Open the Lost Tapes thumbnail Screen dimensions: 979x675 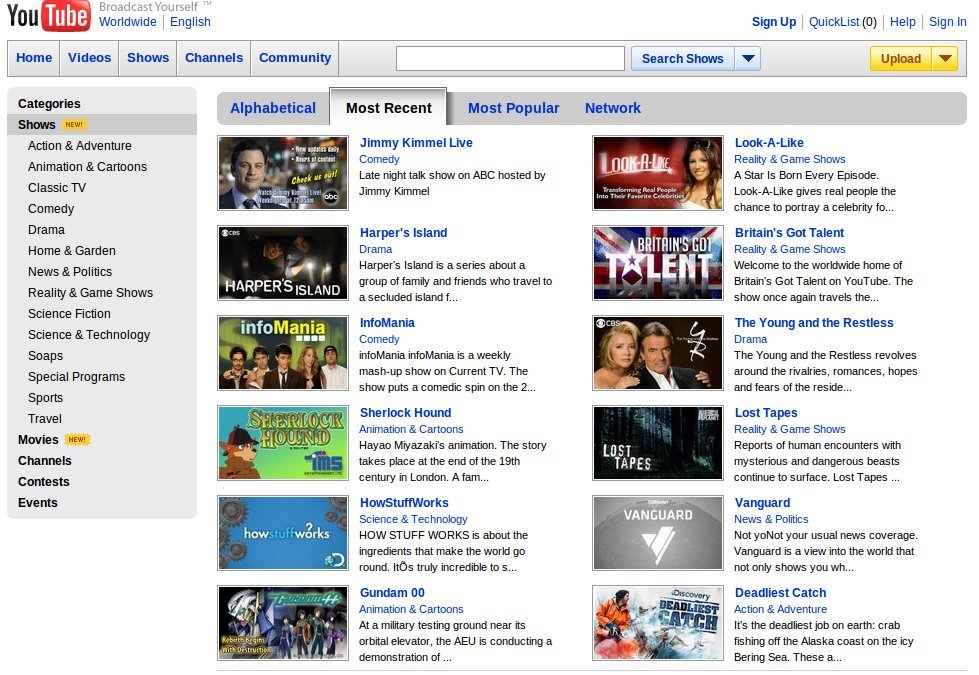658,443
